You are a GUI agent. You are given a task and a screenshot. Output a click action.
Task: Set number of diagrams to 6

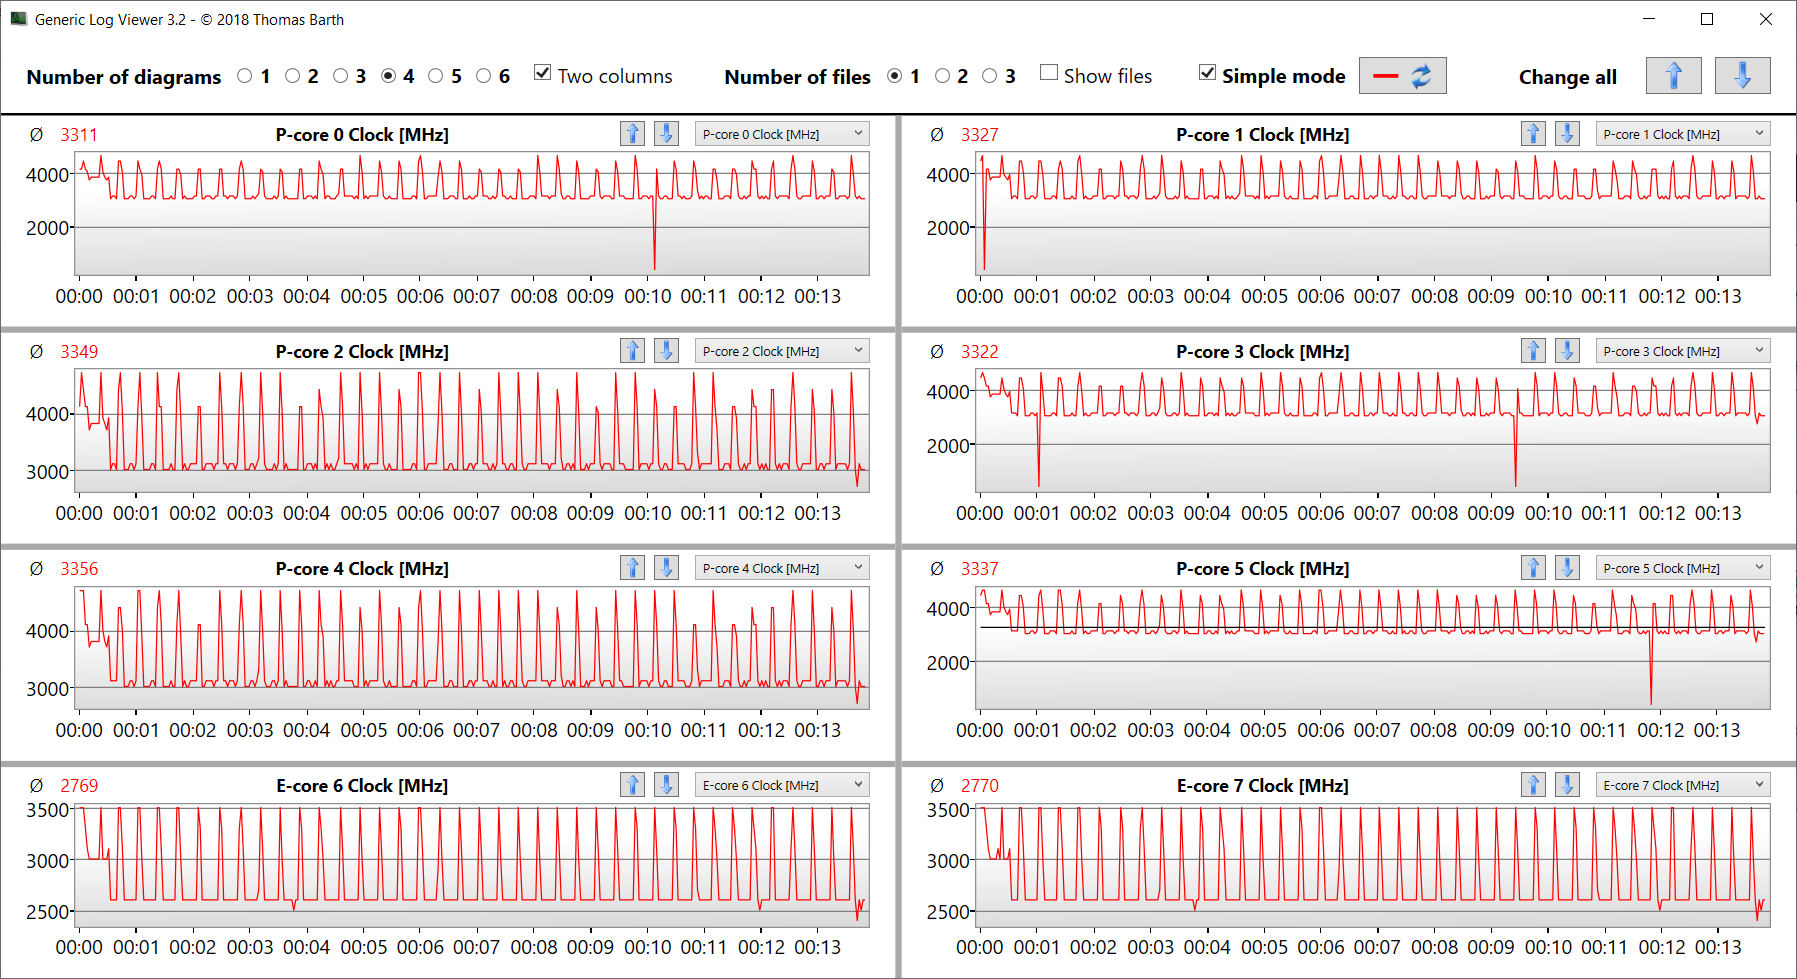[484, 76]
